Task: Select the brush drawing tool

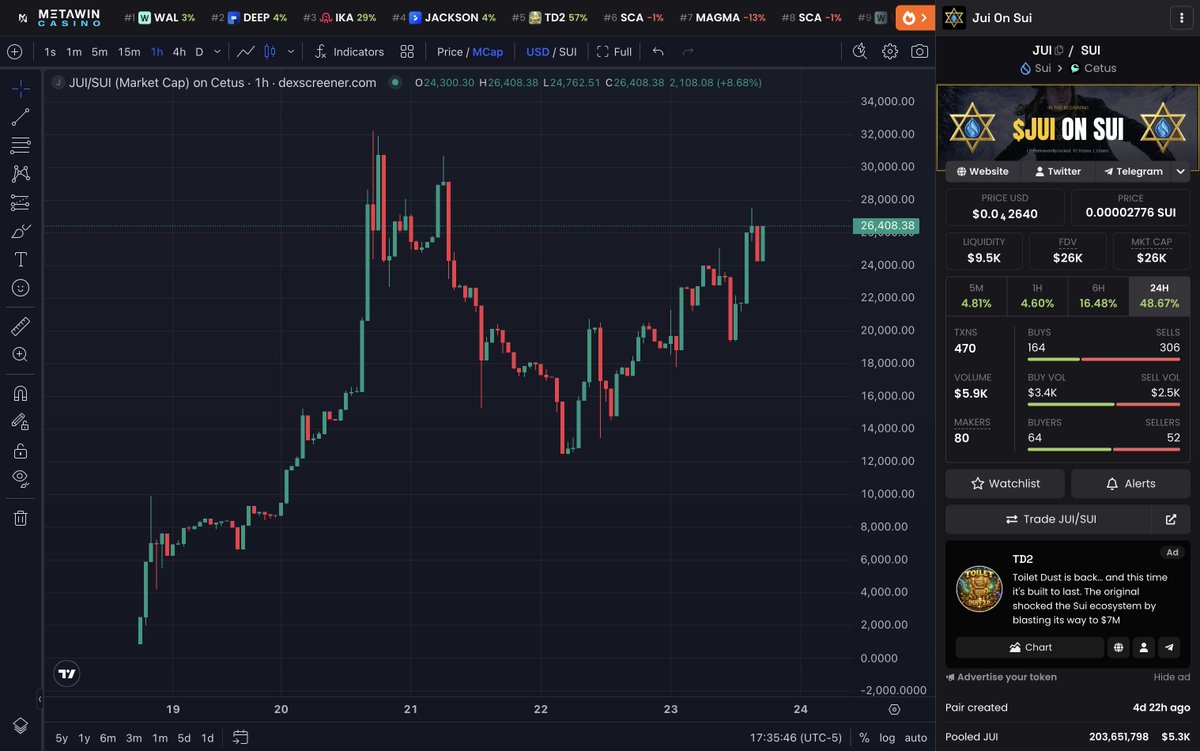Action: (x=20, y=231)
